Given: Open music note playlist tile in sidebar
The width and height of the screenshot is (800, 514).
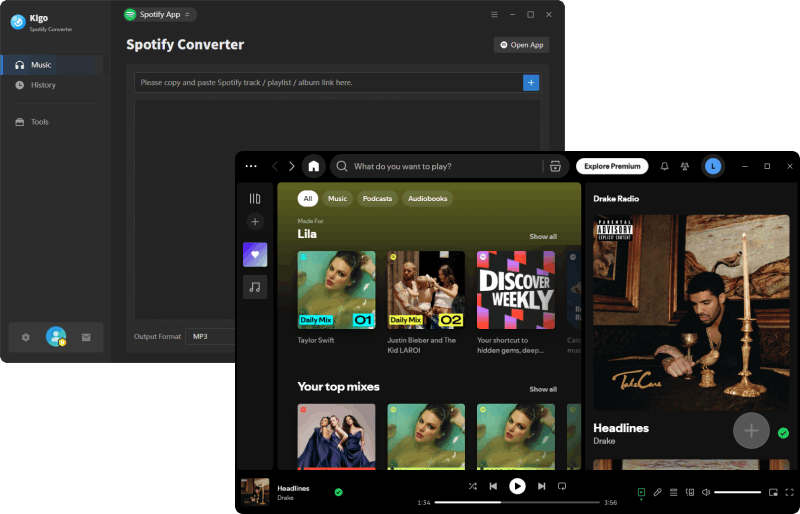Looking at the screenshot, I should (255, 287).
